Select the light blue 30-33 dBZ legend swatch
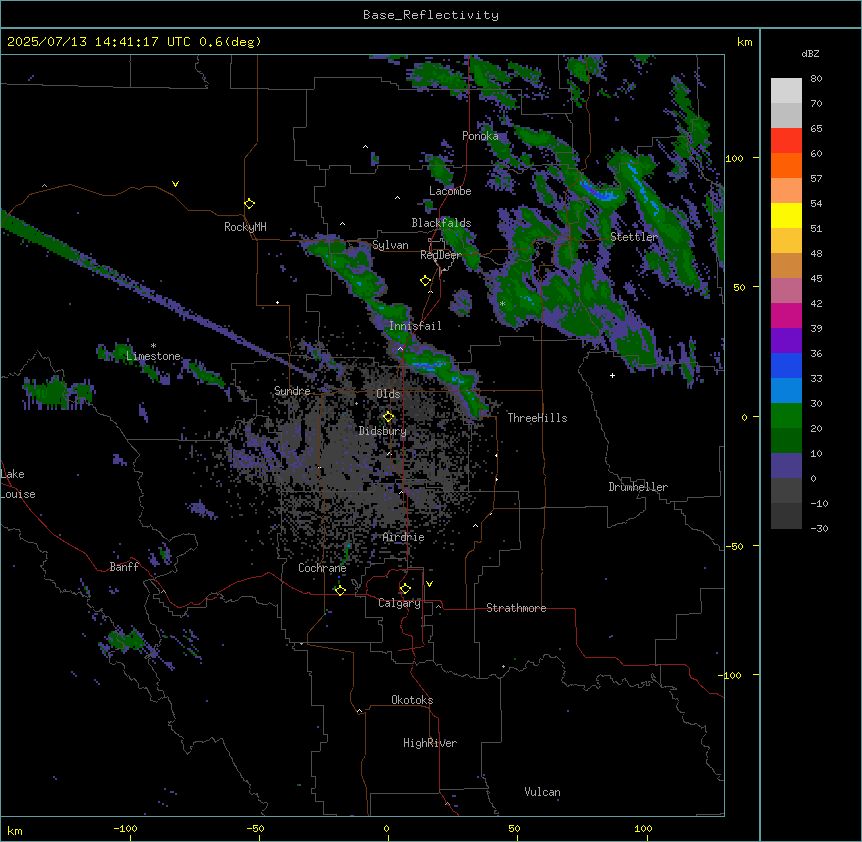This screenshot has height=842, width=862. tap(786, 391)
